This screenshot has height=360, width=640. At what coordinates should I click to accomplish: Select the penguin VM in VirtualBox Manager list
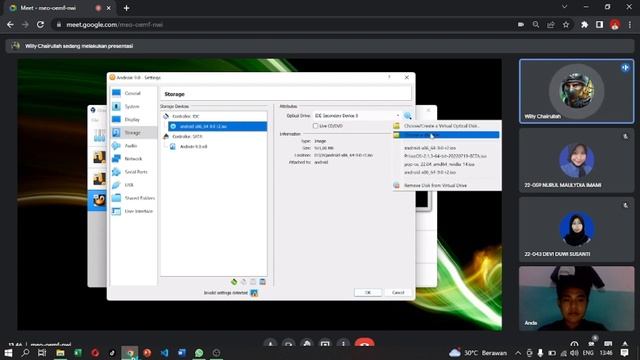(98, 200)
